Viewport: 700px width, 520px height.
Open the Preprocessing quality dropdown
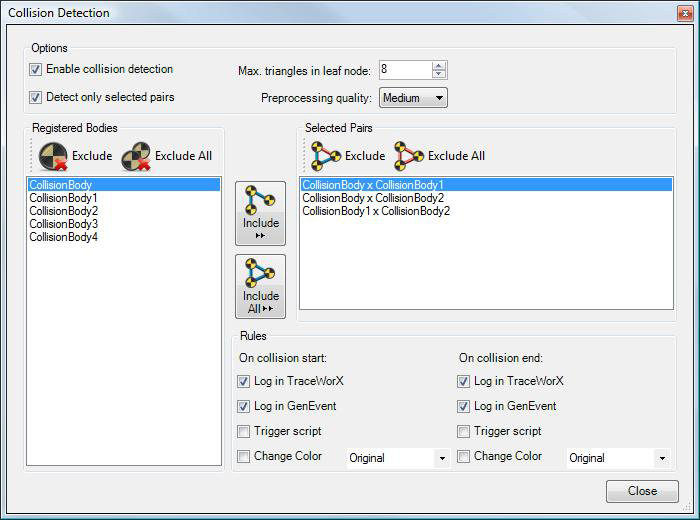click(412, 98)
